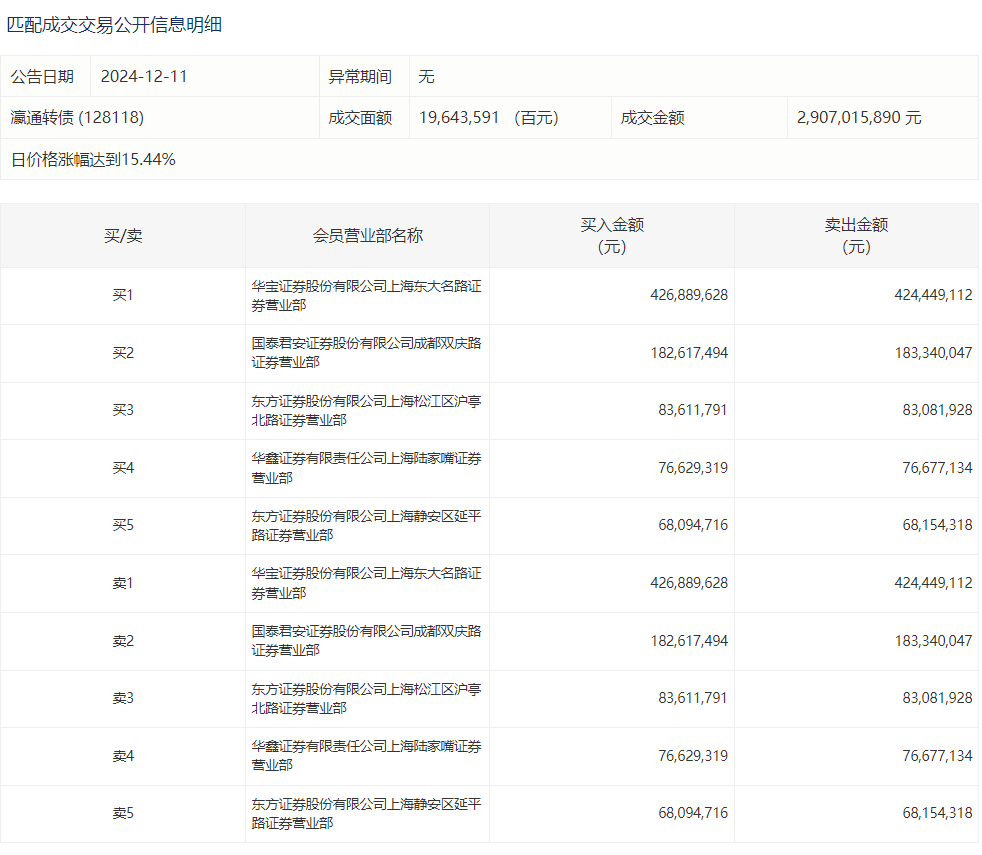Open 东方证券松江区 branch in 买3 row

point(366,411)
